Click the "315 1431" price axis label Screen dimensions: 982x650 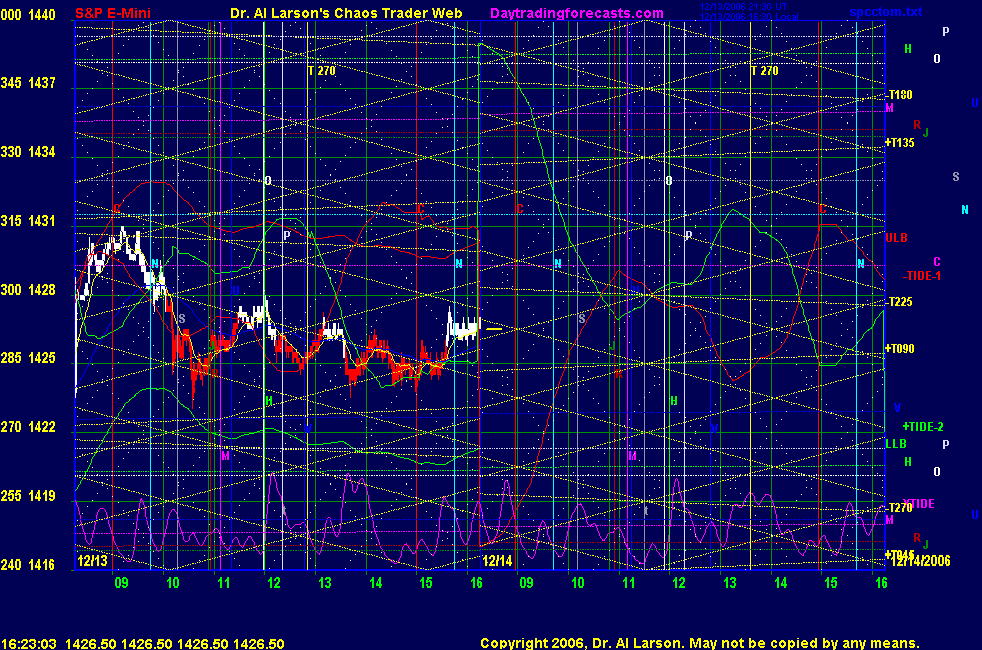pos(28,221)
